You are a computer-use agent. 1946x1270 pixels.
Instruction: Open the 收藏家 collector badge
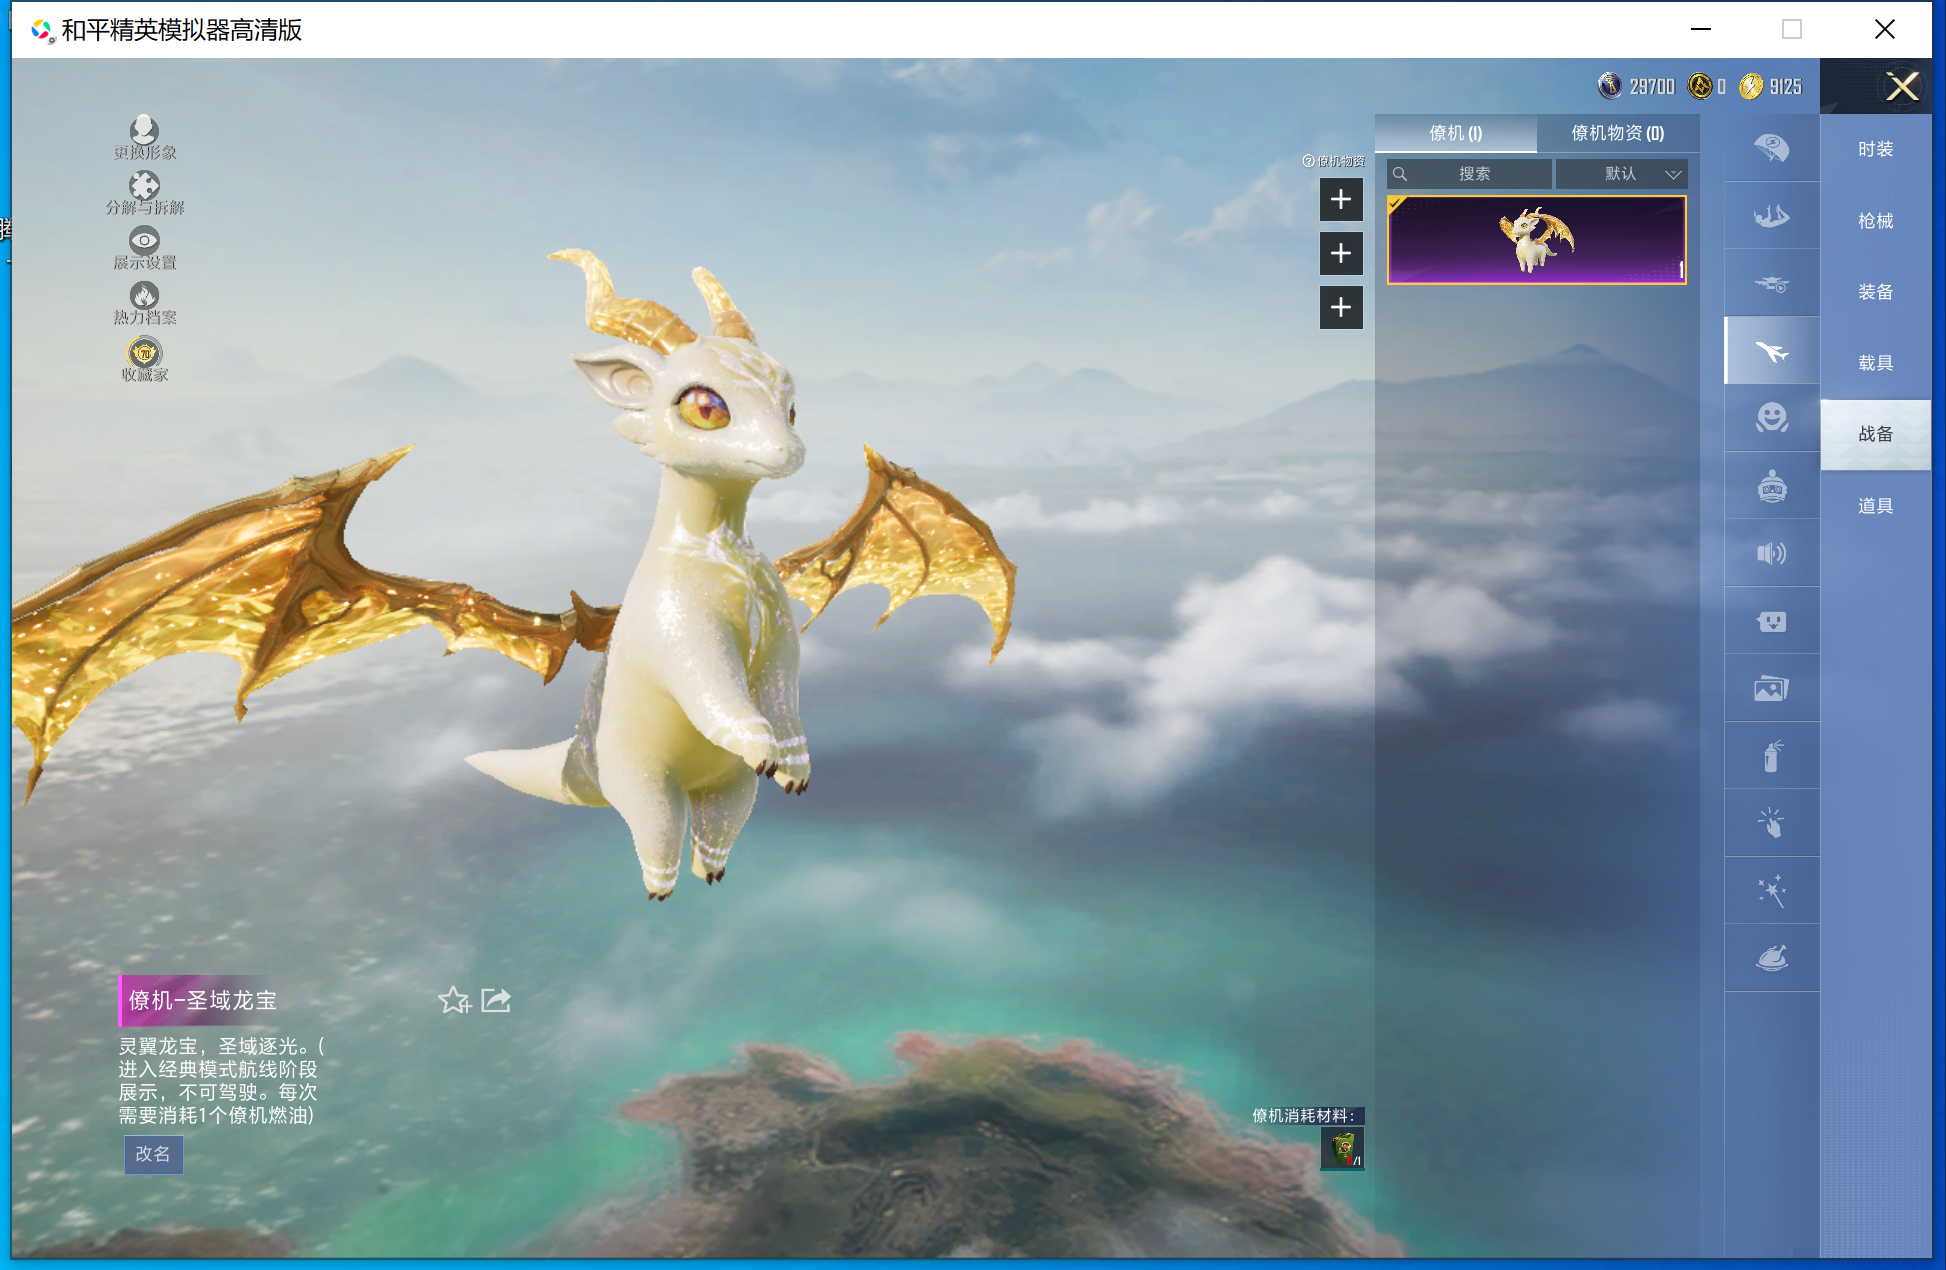tap(144, 355)
